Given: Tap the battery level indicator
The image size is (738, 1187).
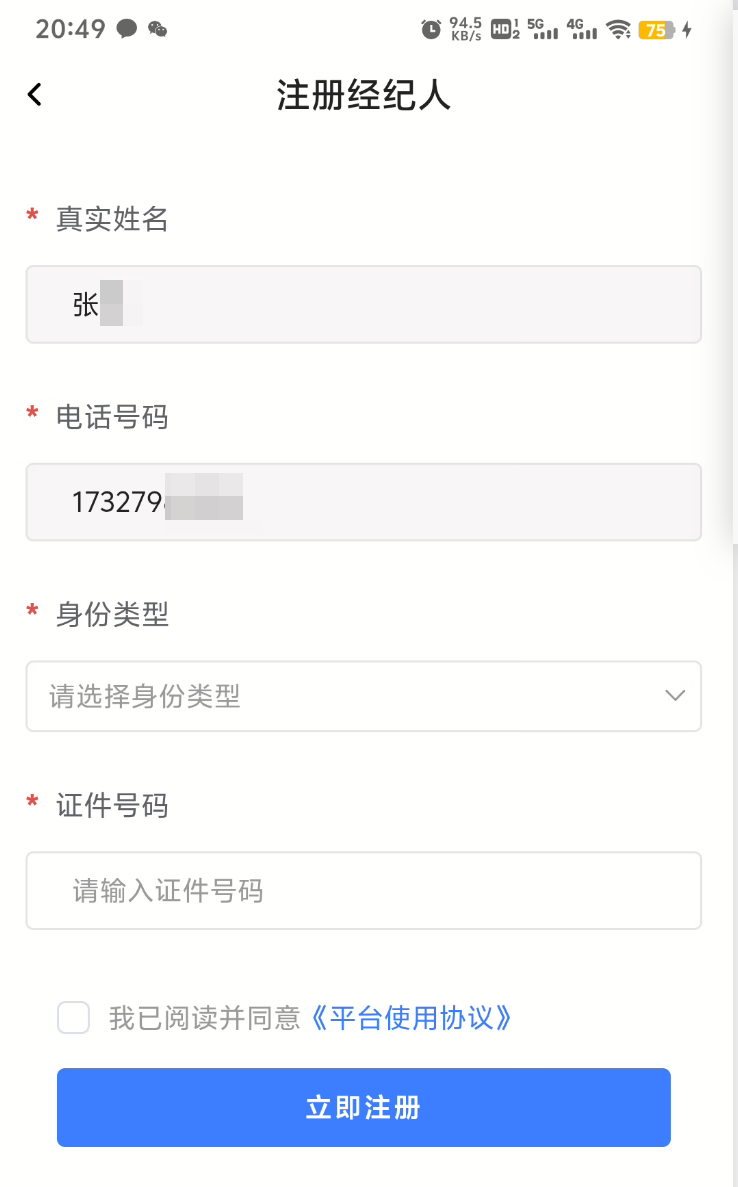Looking at the screenshot, I should (657, 30).
